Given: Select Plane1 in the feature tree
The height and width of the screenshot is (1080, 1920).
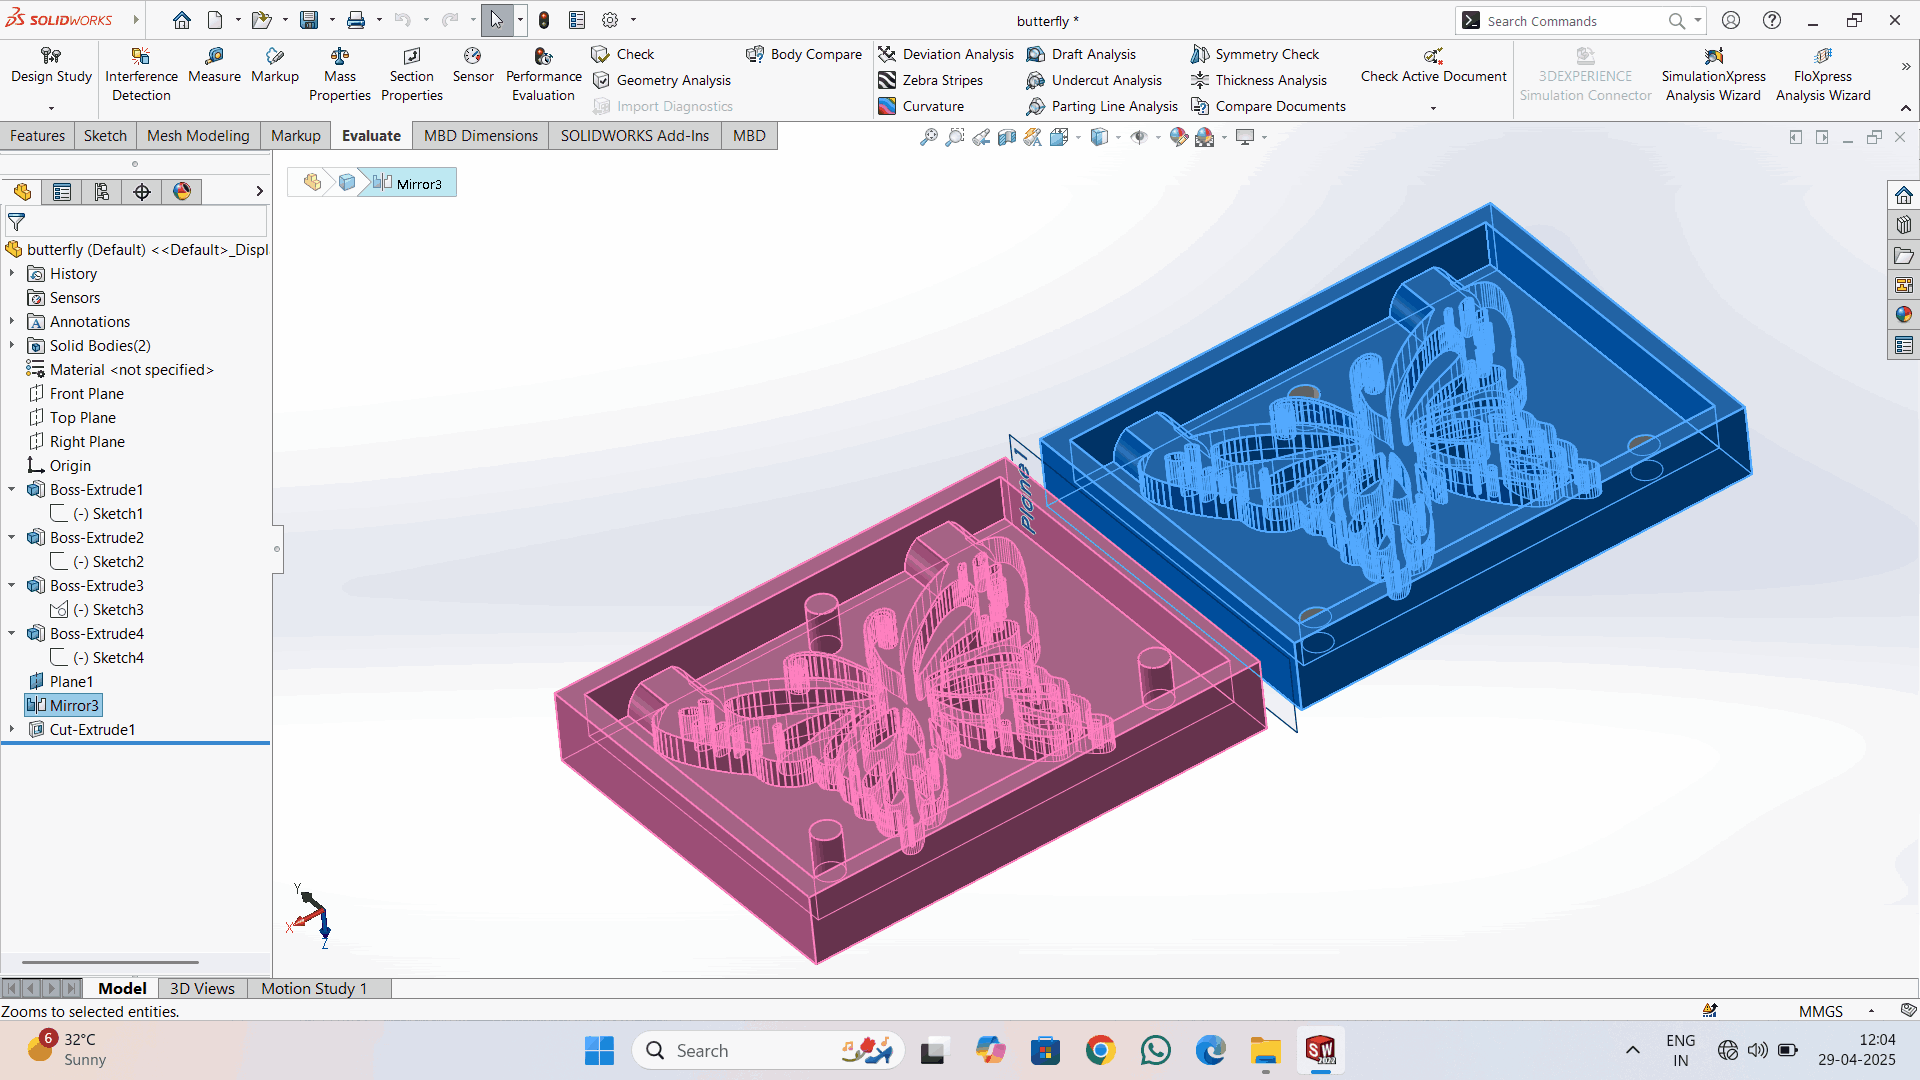Looking at the screenshot, I should pos(61,682).
